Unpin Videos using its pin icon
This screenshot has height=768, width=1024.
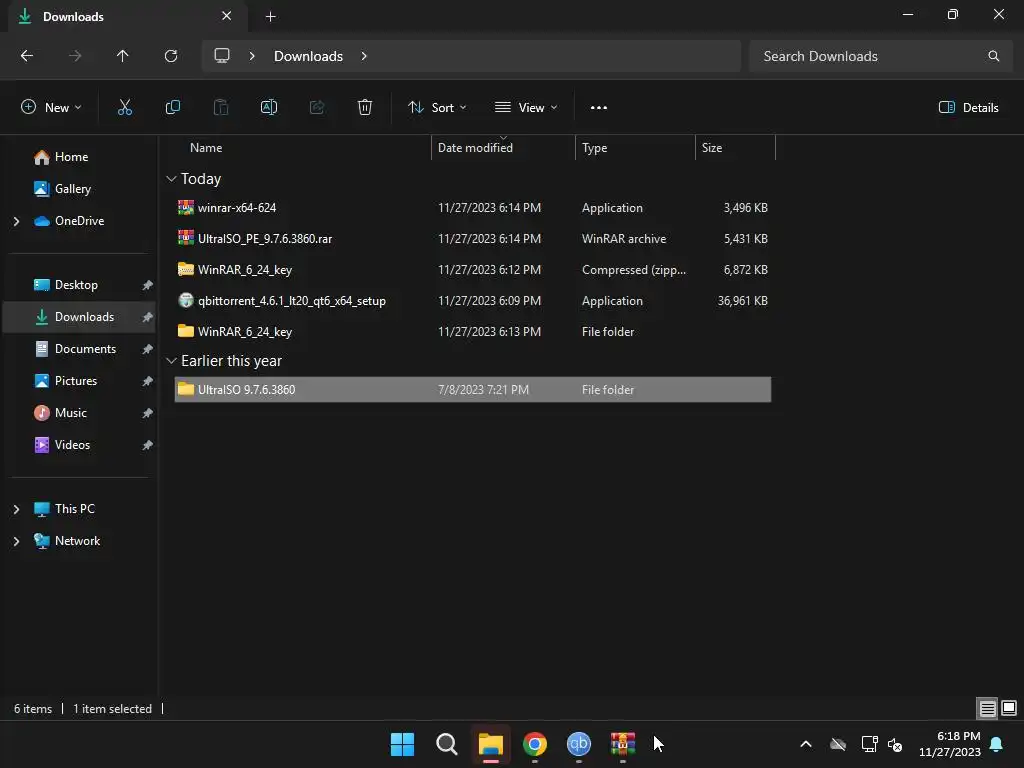(x=148, y=445)
